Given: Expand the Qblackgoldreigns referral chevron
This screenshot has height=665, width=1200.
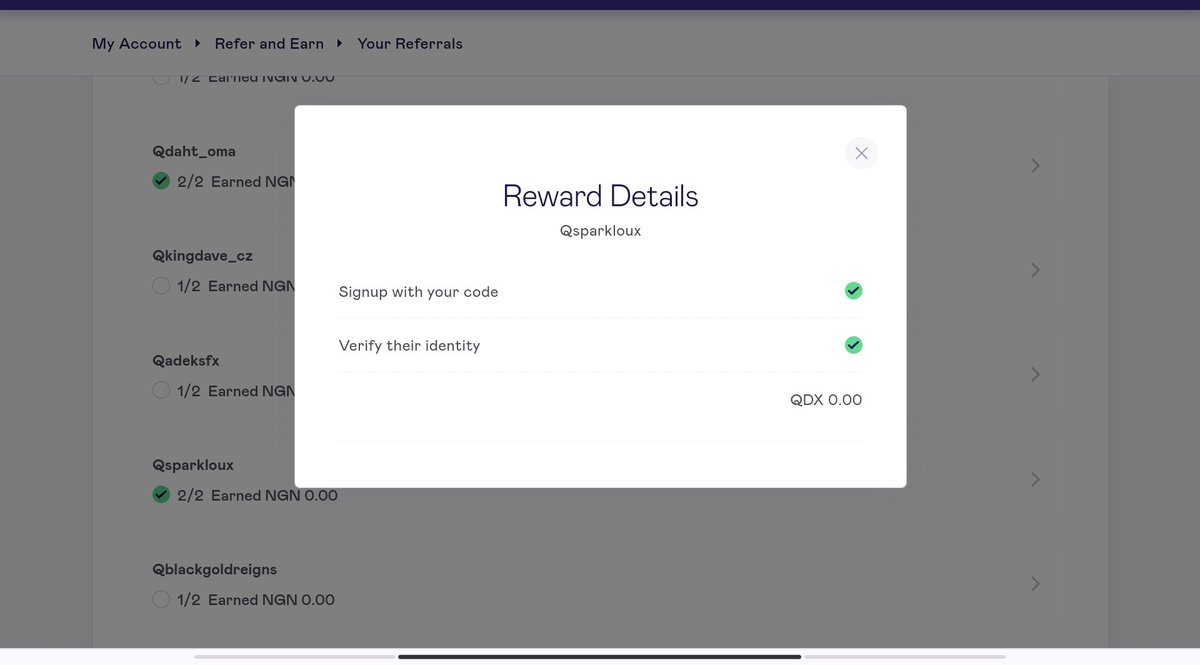Looking at the screenshot, I should point(1035,583).
